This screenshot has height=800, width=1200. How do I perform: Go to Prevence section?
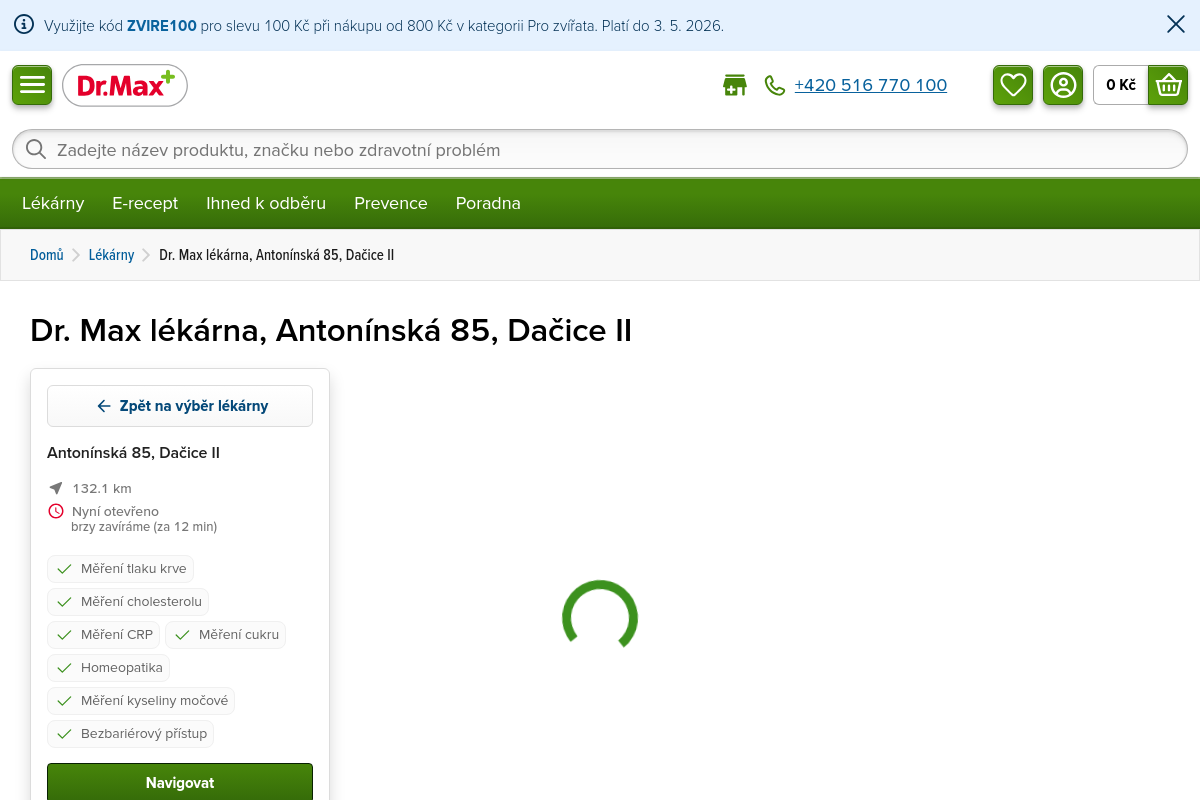point(391,203)
